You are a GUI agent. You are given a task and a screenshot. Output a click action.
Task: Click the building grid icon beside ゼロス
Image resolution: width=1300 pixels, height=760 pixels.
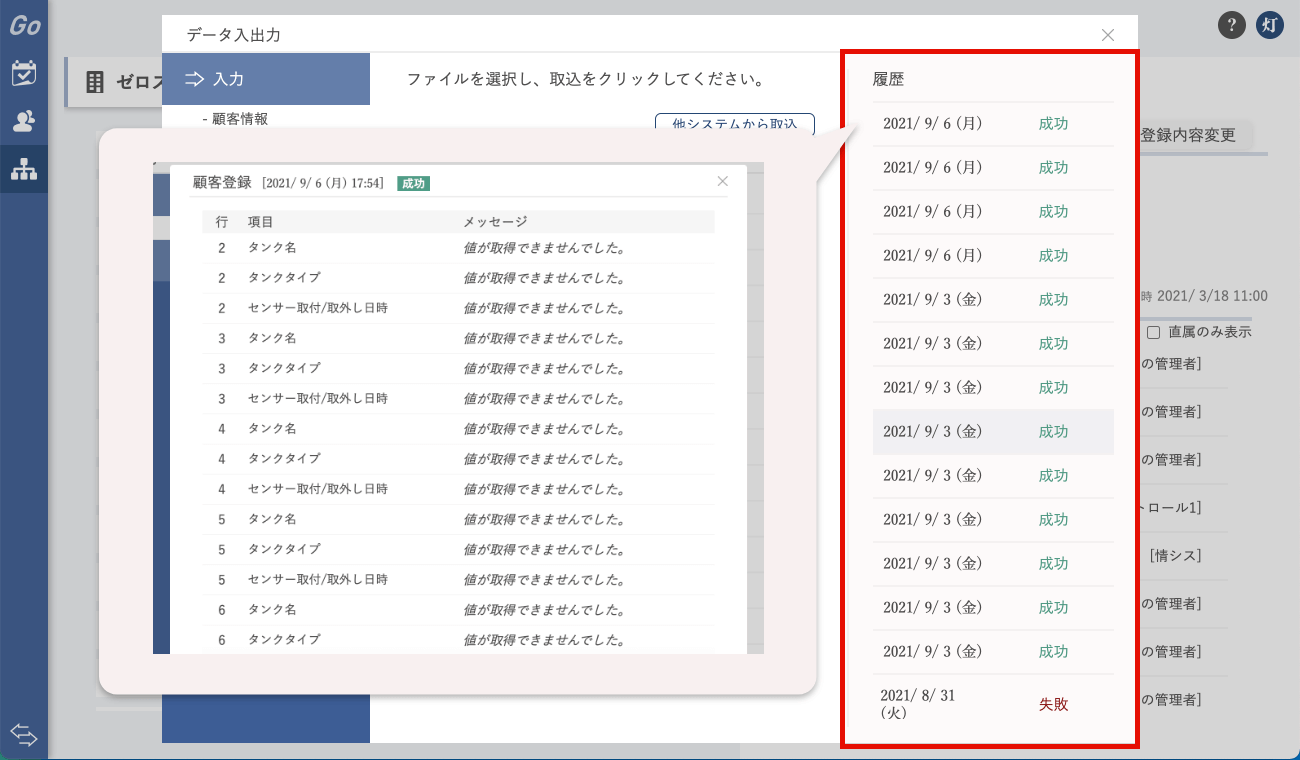[x=95, y=83]
